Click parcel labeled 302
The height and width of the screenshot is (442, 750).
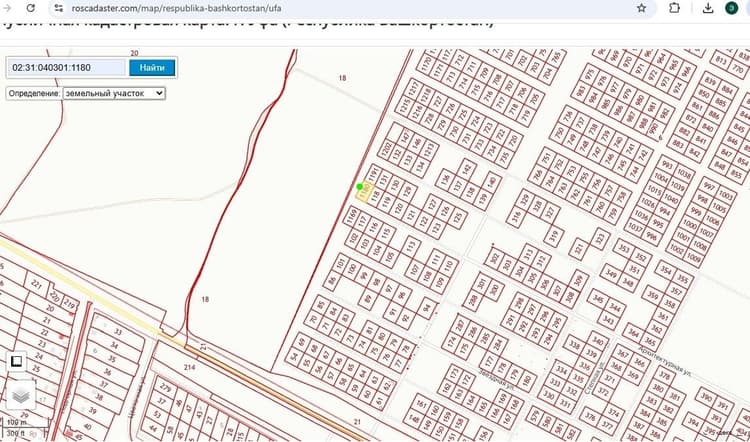pyautogui.click(x=495, y=258)
